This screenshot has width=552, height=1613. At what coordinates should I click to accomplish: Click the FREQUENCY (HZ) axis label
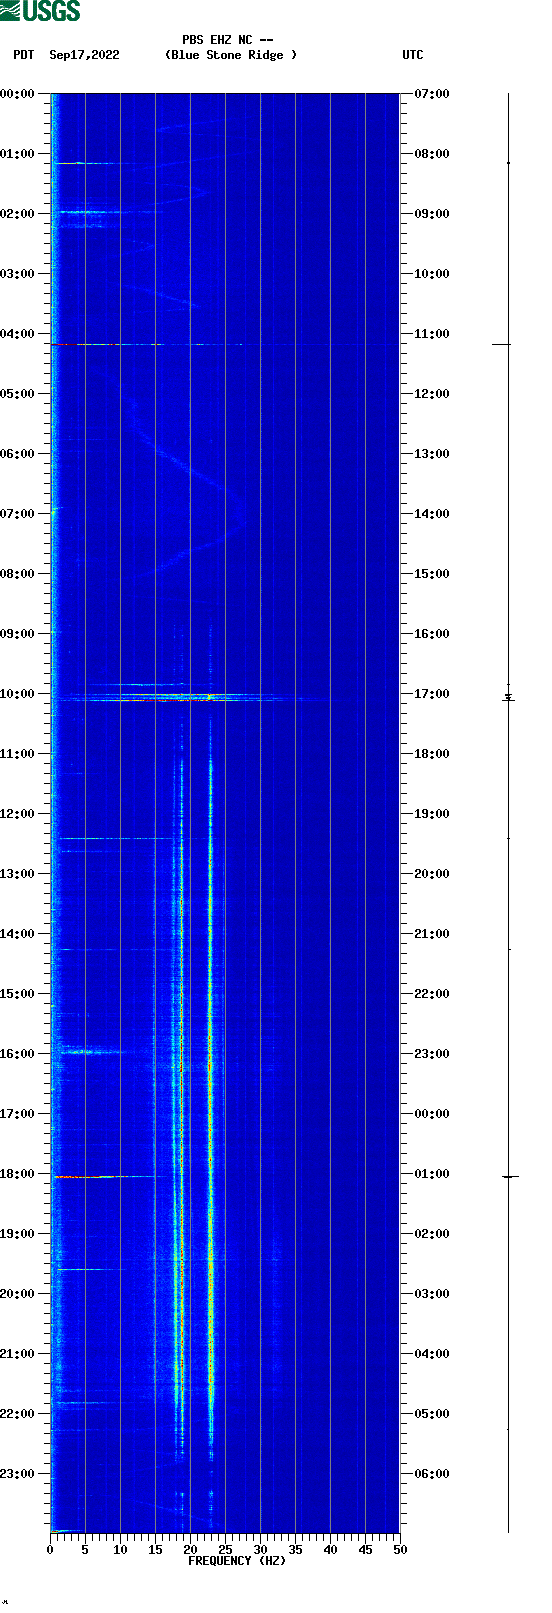pos(237,1561)
